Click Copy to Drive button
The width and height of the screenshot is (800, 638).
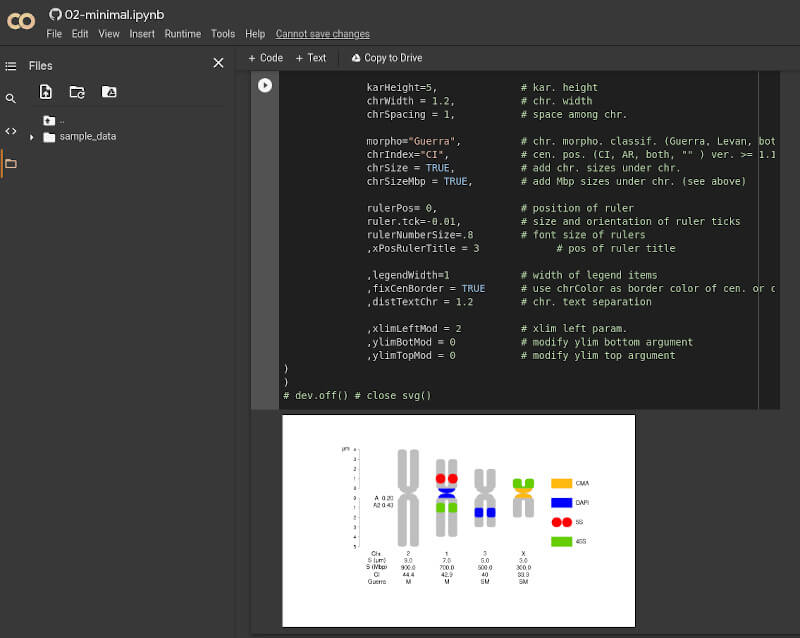(387, 58)
